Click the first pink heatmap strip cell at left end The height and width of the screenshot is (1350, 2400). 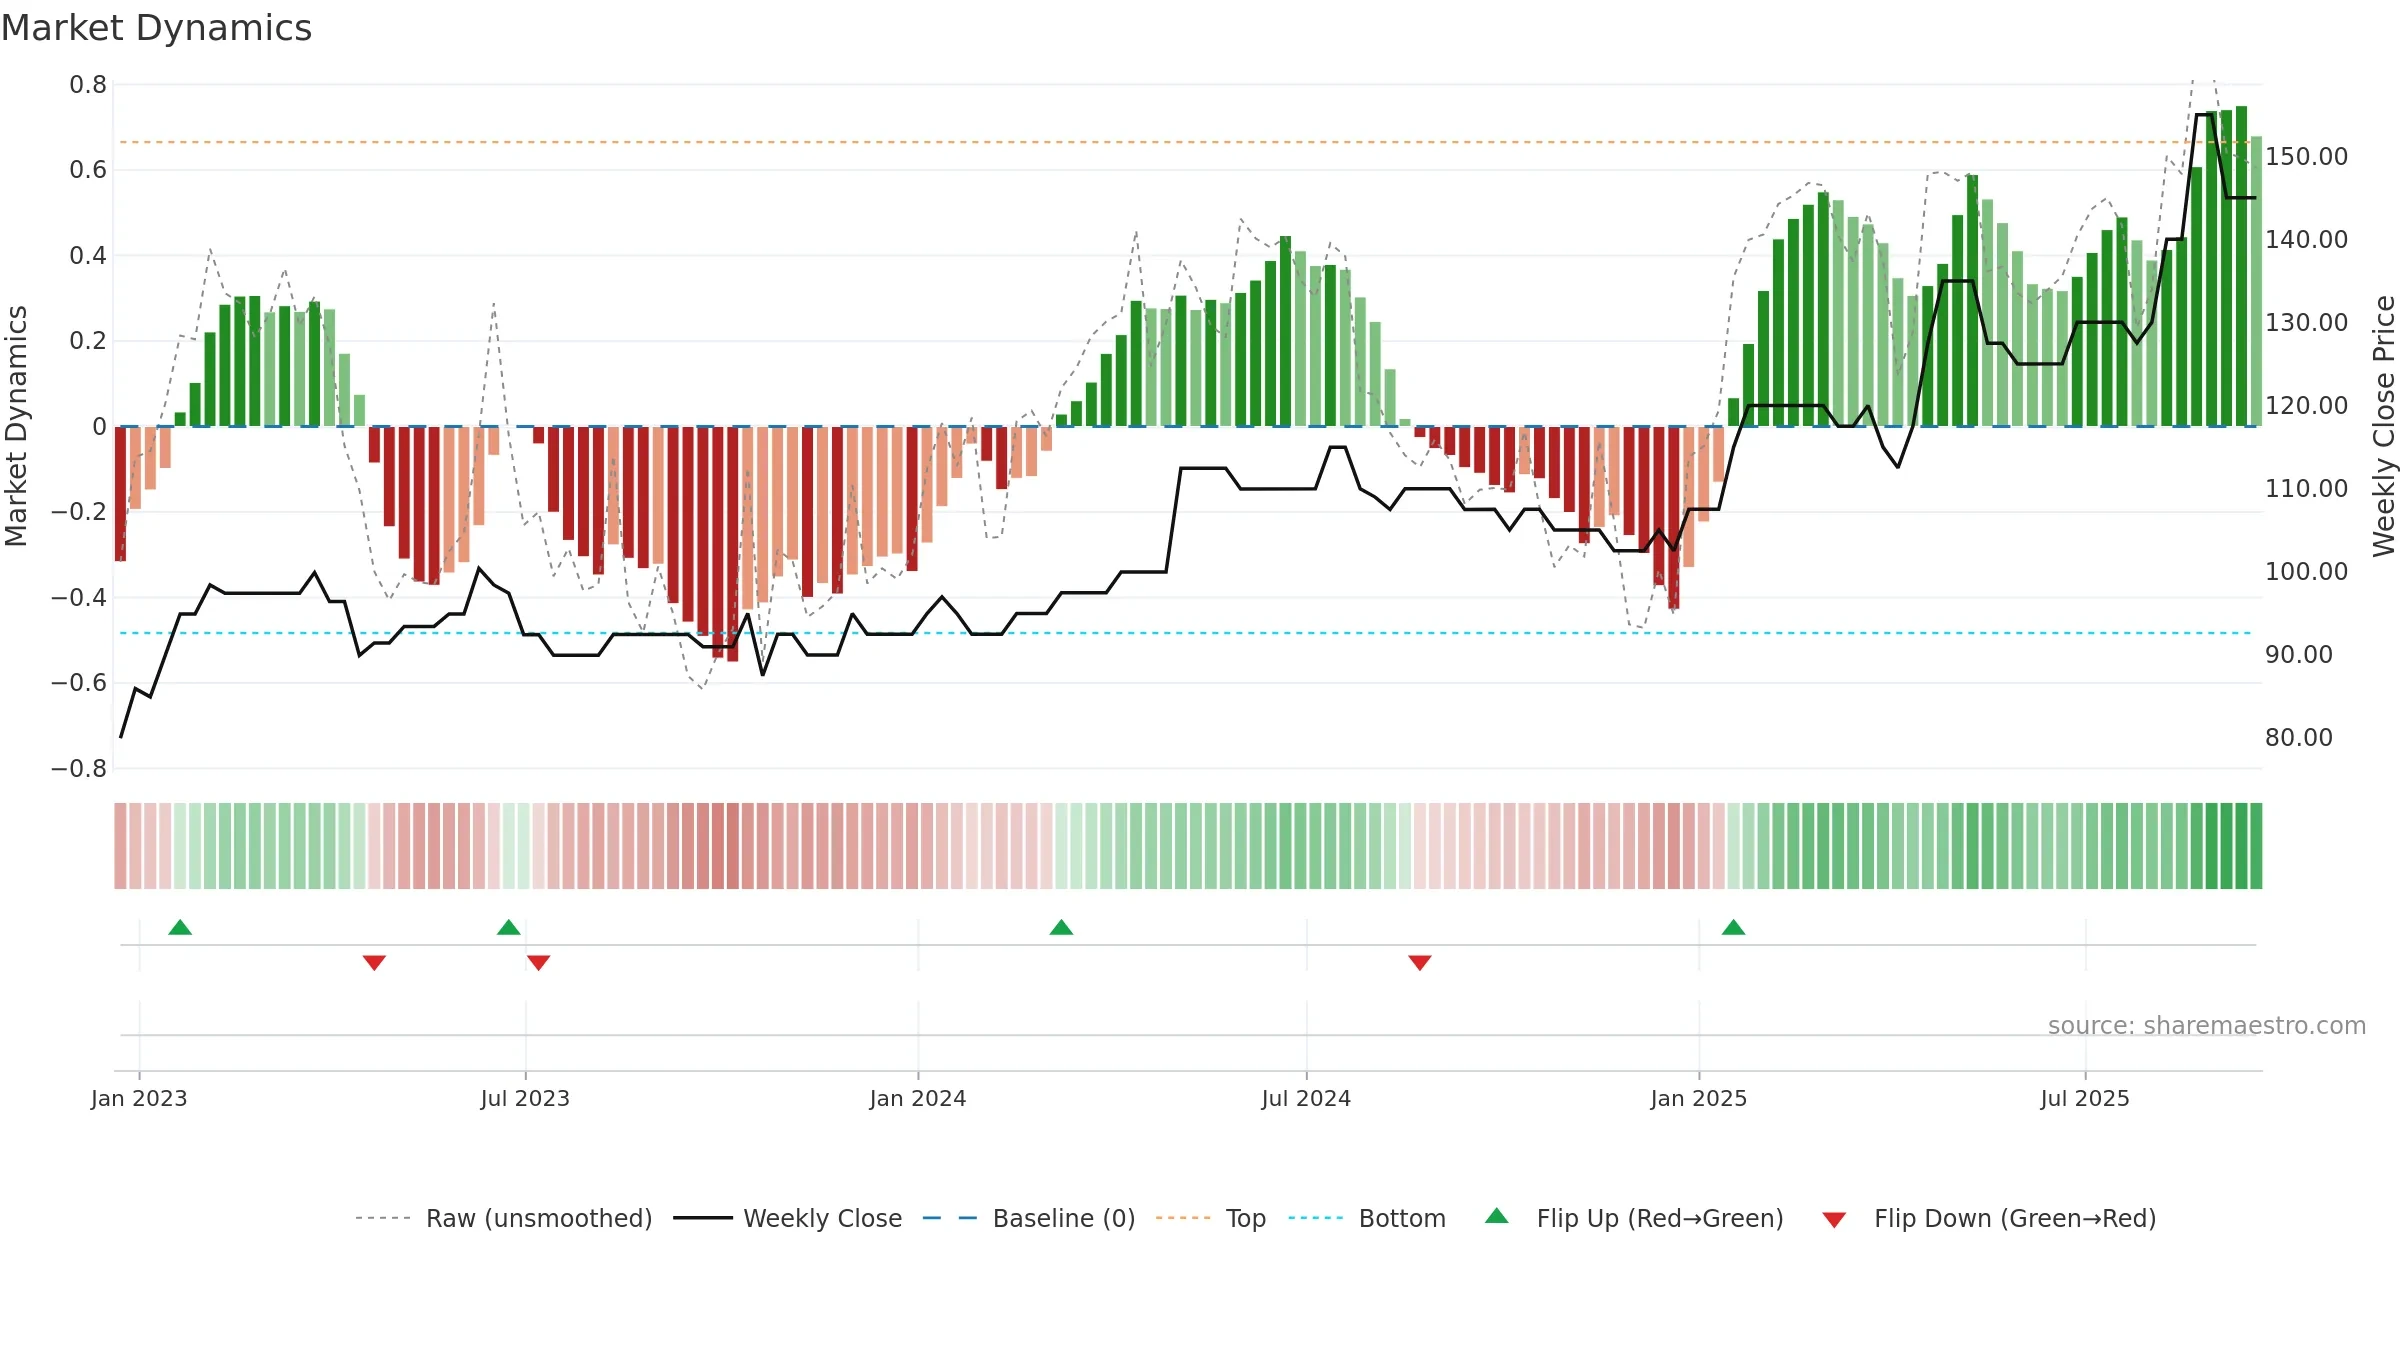coord(120,846)
